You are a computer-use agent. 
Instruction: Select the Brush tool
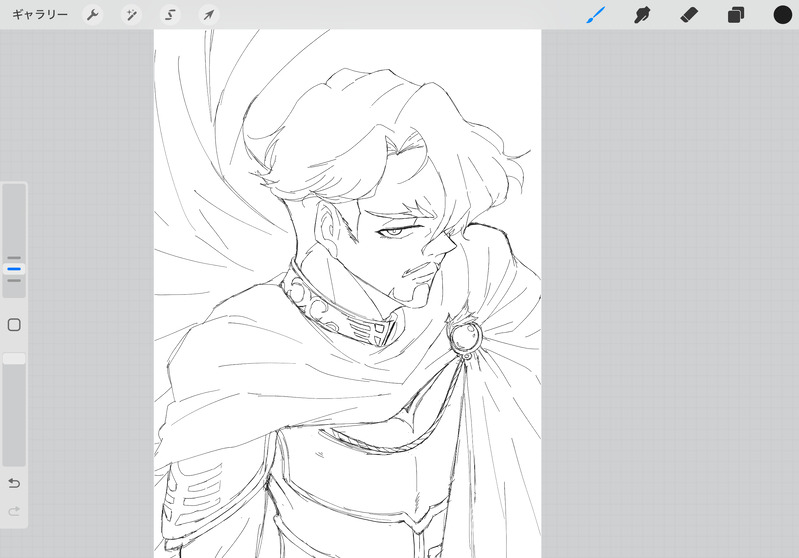596,15
